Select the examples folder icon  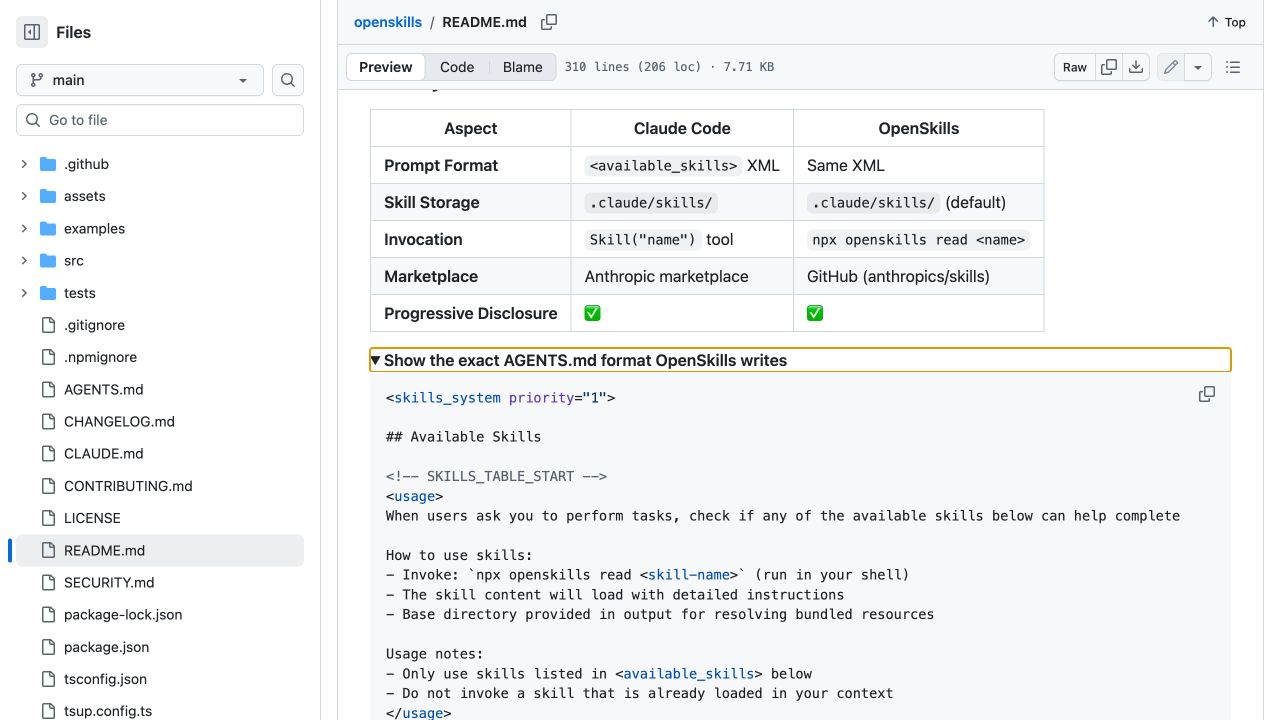click(x=48, y=228)
